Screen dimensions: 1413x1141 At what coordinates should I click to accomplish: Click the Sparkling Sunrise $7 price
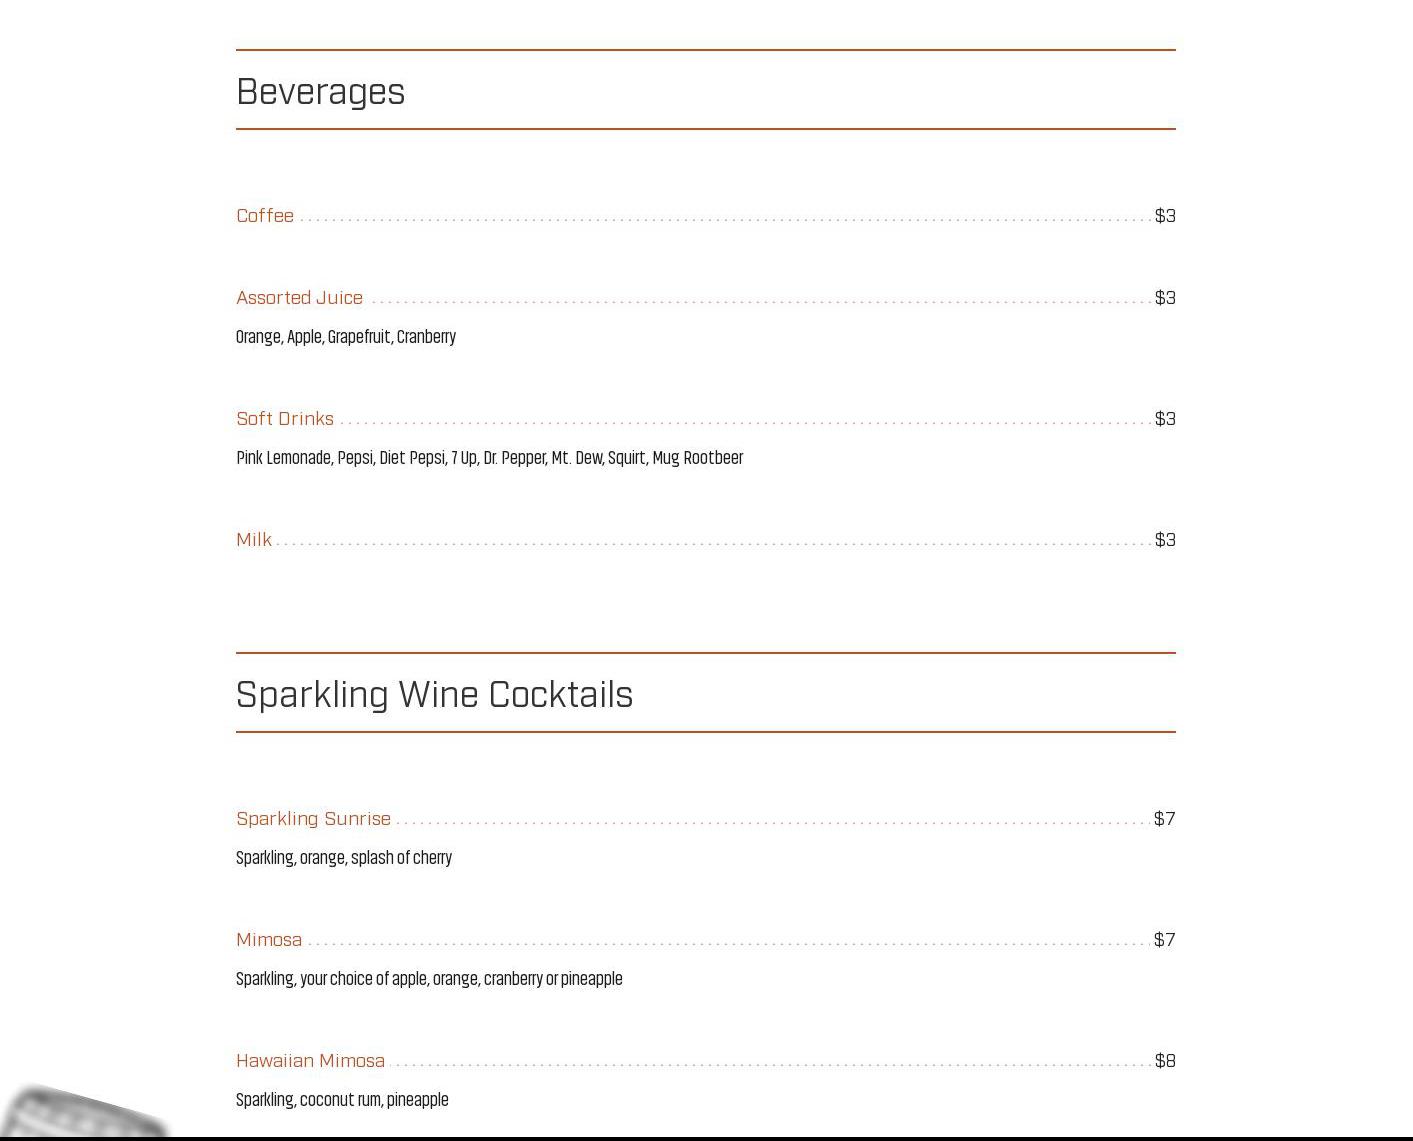(x=1164, y=819)
